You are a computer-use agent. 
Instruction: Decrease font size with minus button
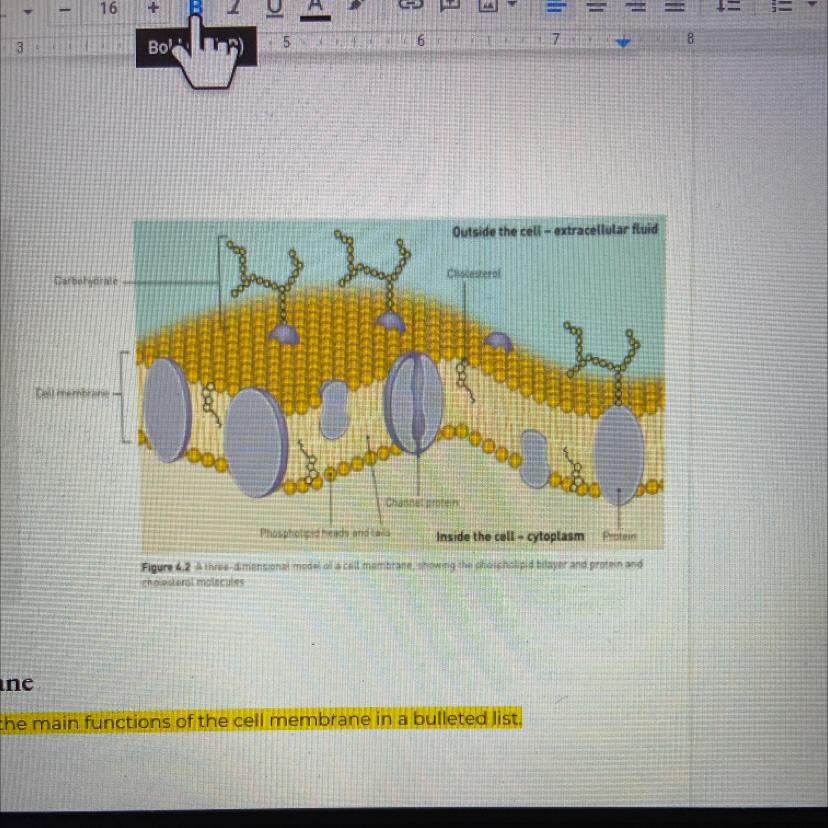point(66,8)
